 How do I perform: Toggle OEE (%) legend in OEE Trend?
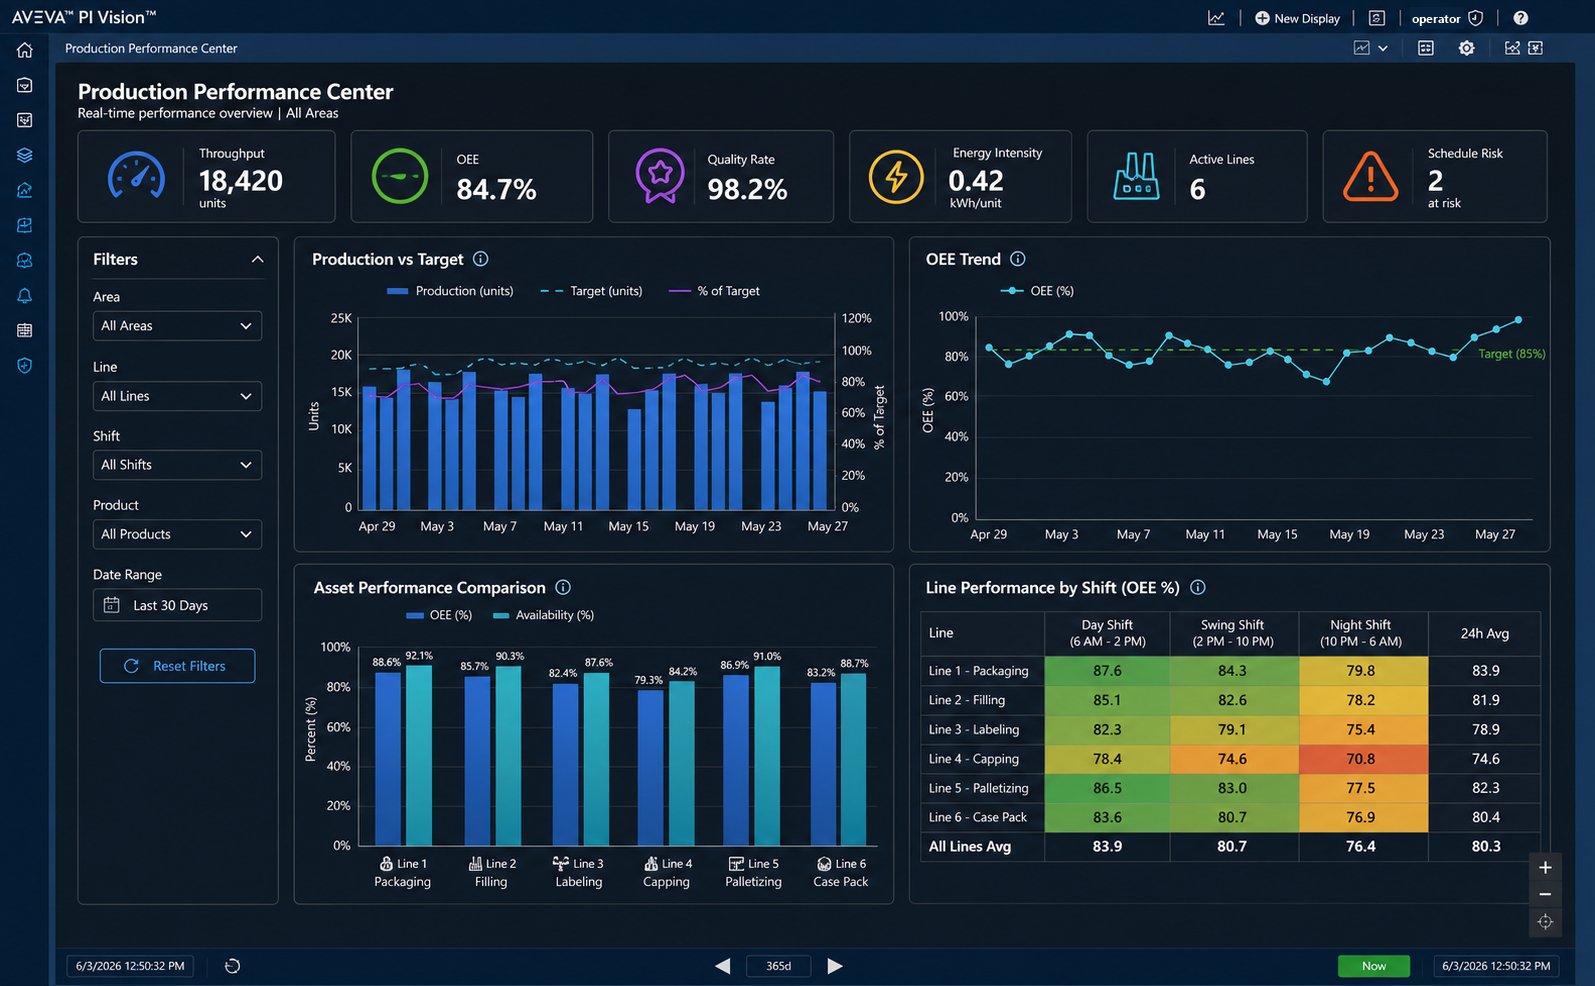pyautogui.click(x=1037, y=291)
